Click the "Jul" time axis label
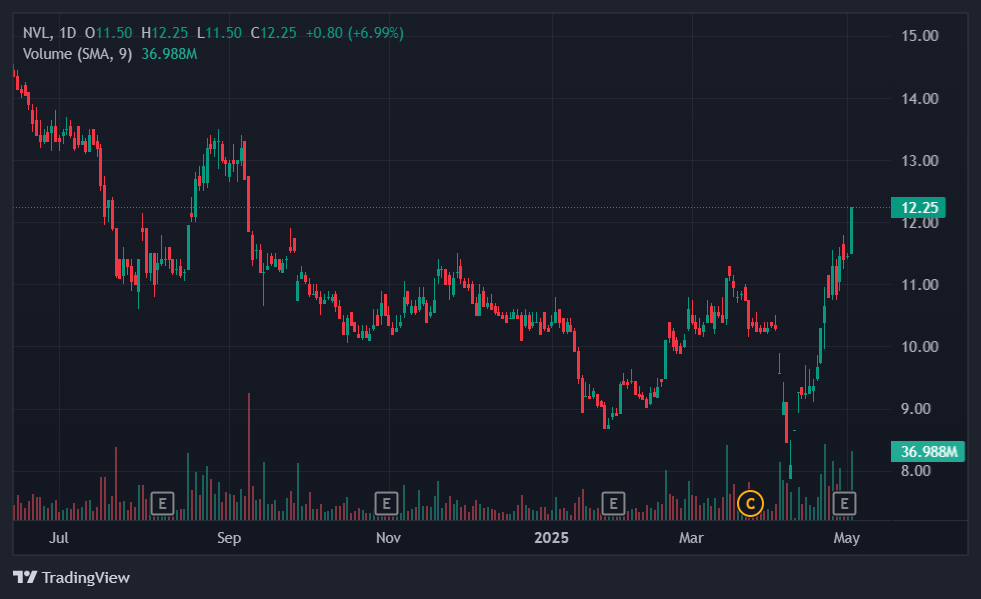This screenshot has width=981, height=599. [x=59, y=538]
